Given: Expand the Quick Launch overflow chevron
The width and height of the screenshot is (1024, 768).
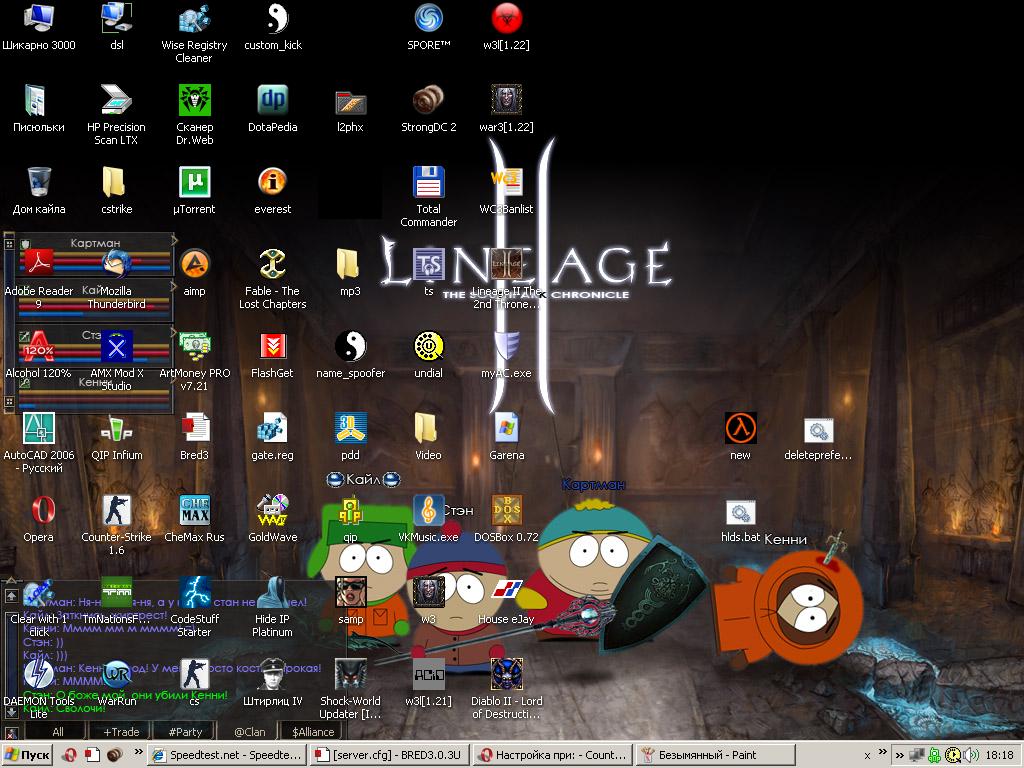Looking at the screenshot, I should [x=138, y=752].
